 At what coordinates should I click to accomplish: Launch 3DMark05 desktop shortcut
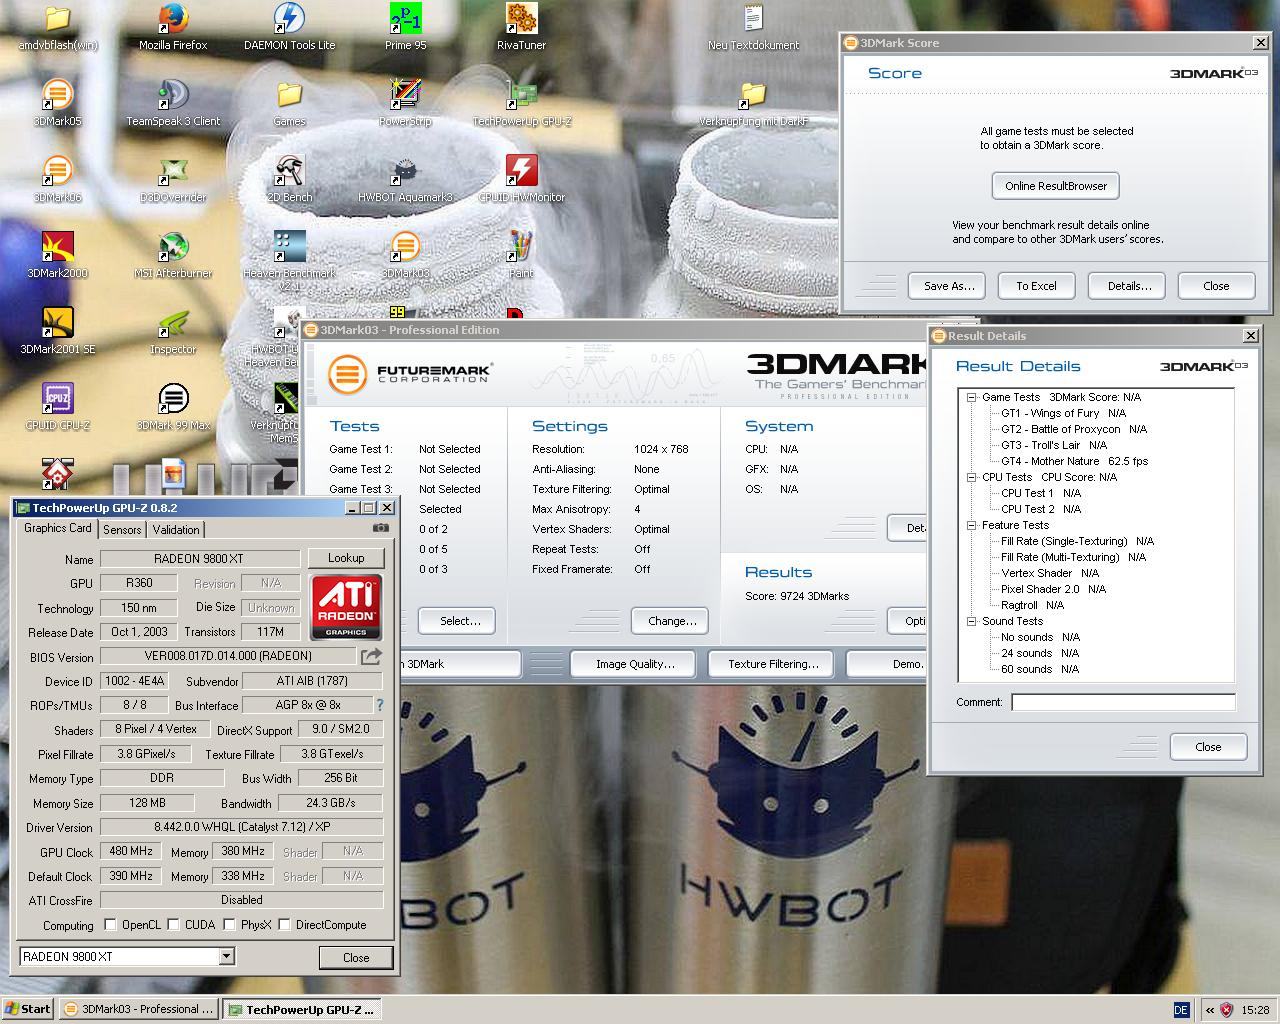[58, 103]
